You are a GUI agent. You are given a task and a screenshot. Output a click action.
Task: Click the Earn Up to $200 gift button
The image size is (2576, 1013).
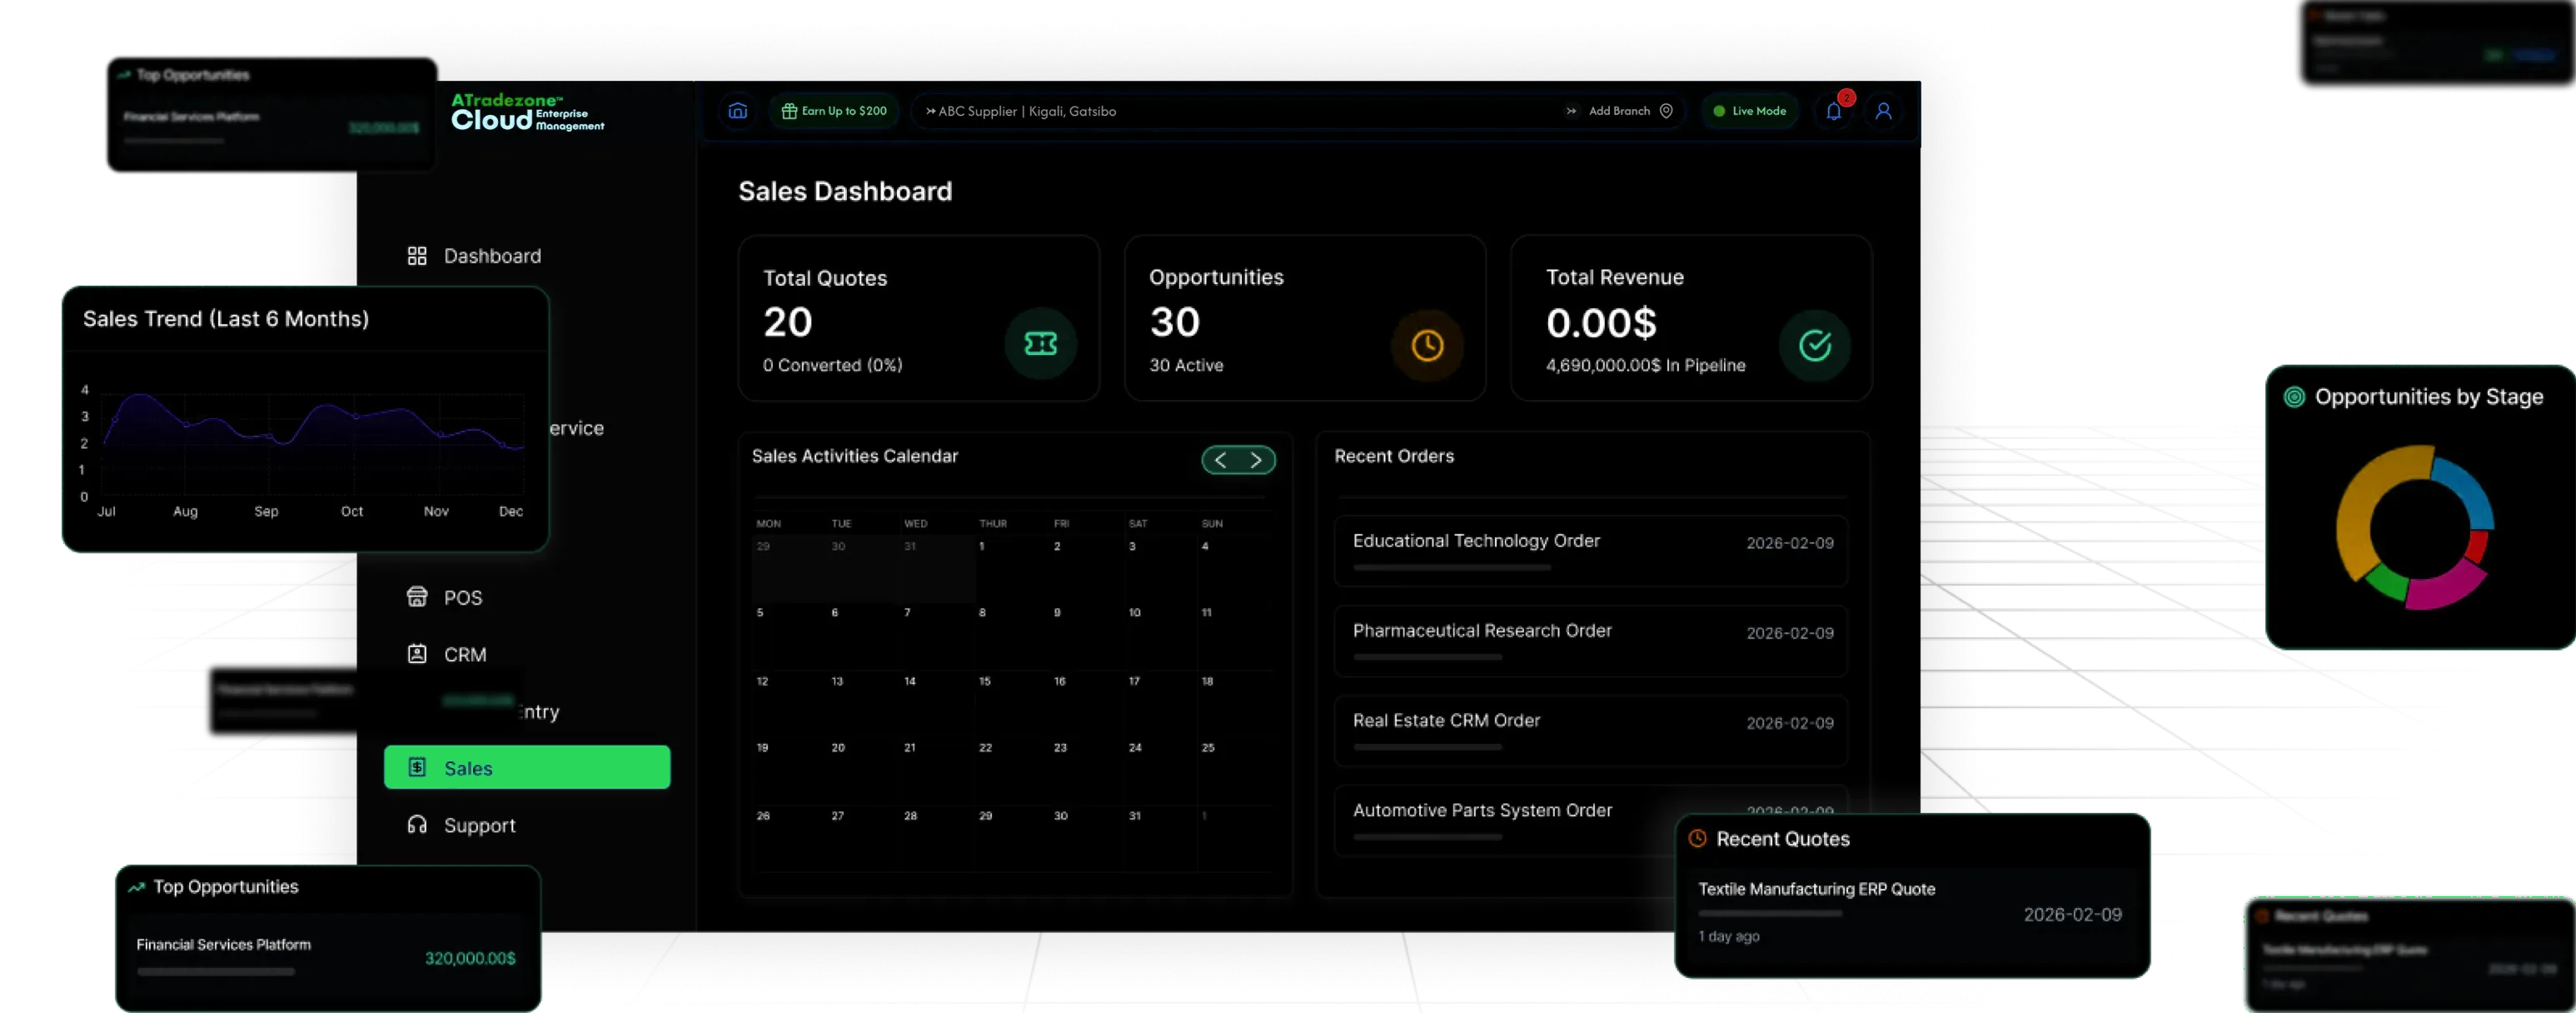coord(834,111)
